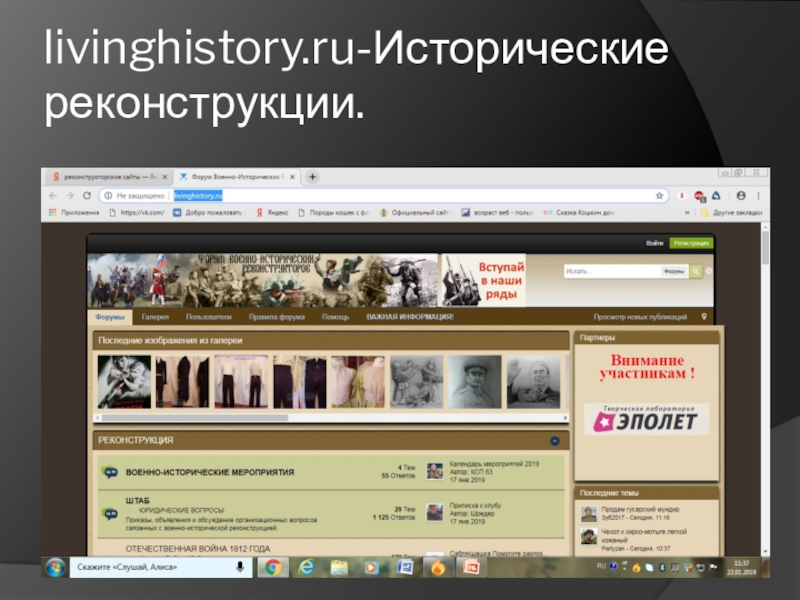Open a new browser tab with plus button
This screenshot has width=800, height=600.
tap(312, 177)
